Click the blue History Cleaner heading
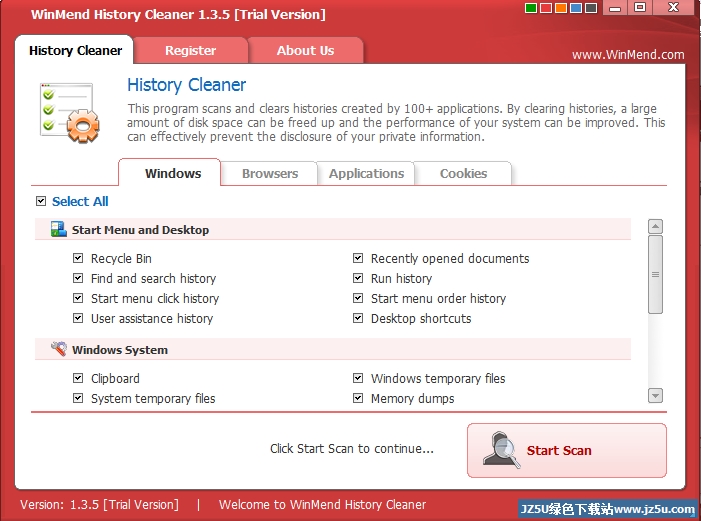 (186, 85)
